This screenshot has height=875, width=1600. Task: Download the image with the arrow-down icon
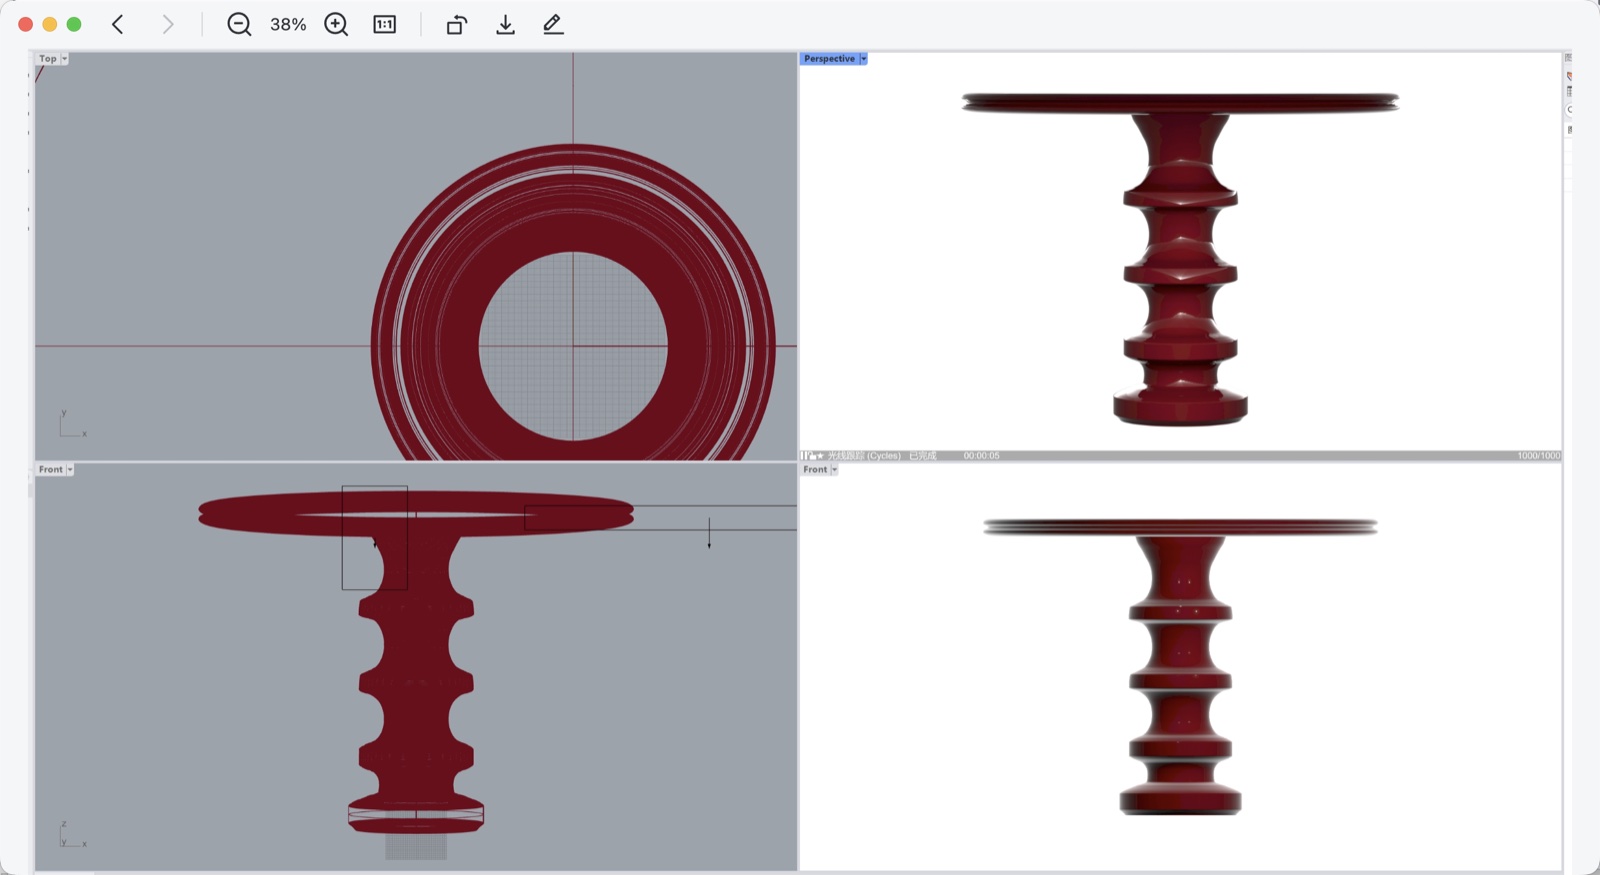tap(505, 24)
